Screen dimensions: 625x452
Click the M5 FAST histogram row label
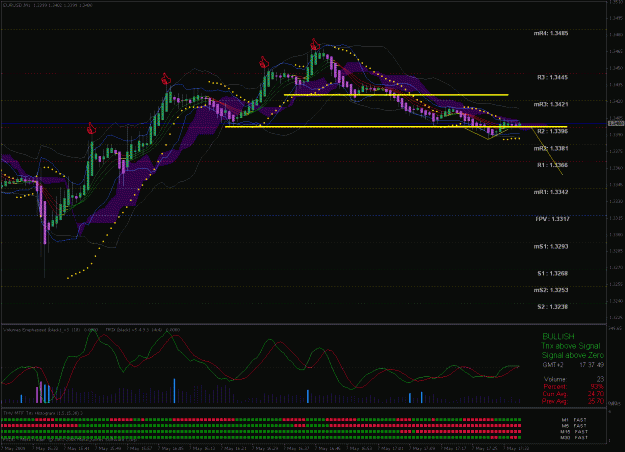click(574, 426)
